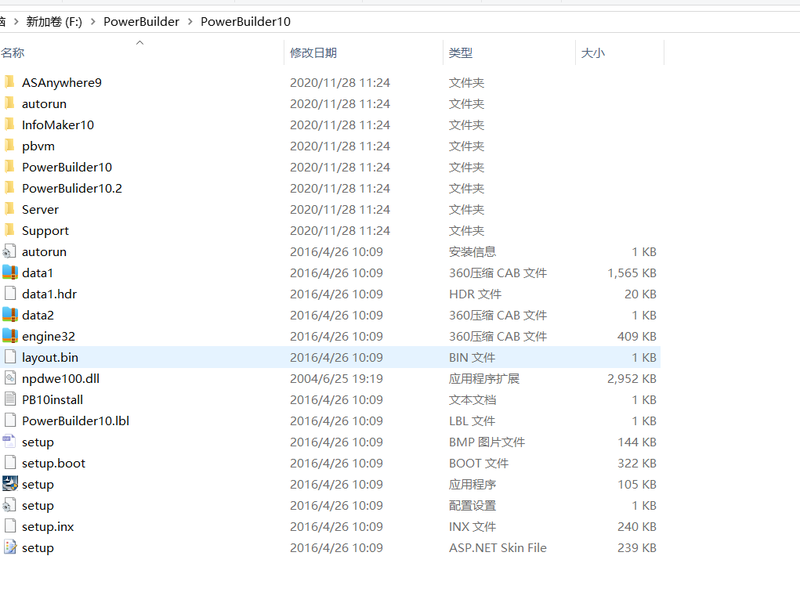Click the layout.bin file name
The width and height of the screenshot is (800, 610).
[50, 358]
